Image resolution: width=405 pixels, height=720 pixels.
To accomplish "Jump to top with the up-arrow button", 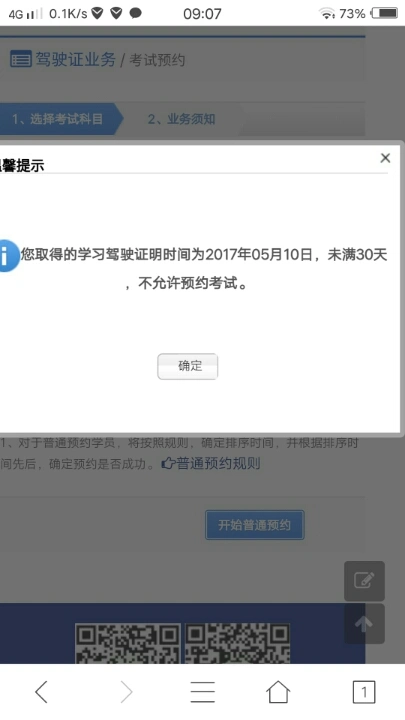I will point(364,624).
